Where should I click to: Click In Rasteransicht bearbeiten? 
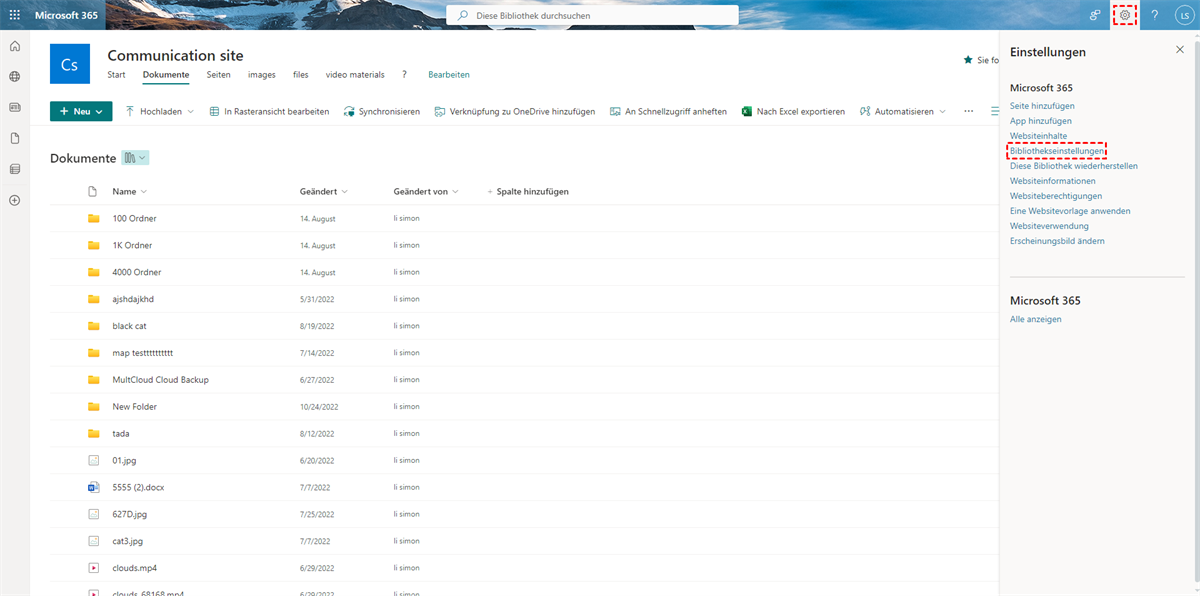click(270, 111)
